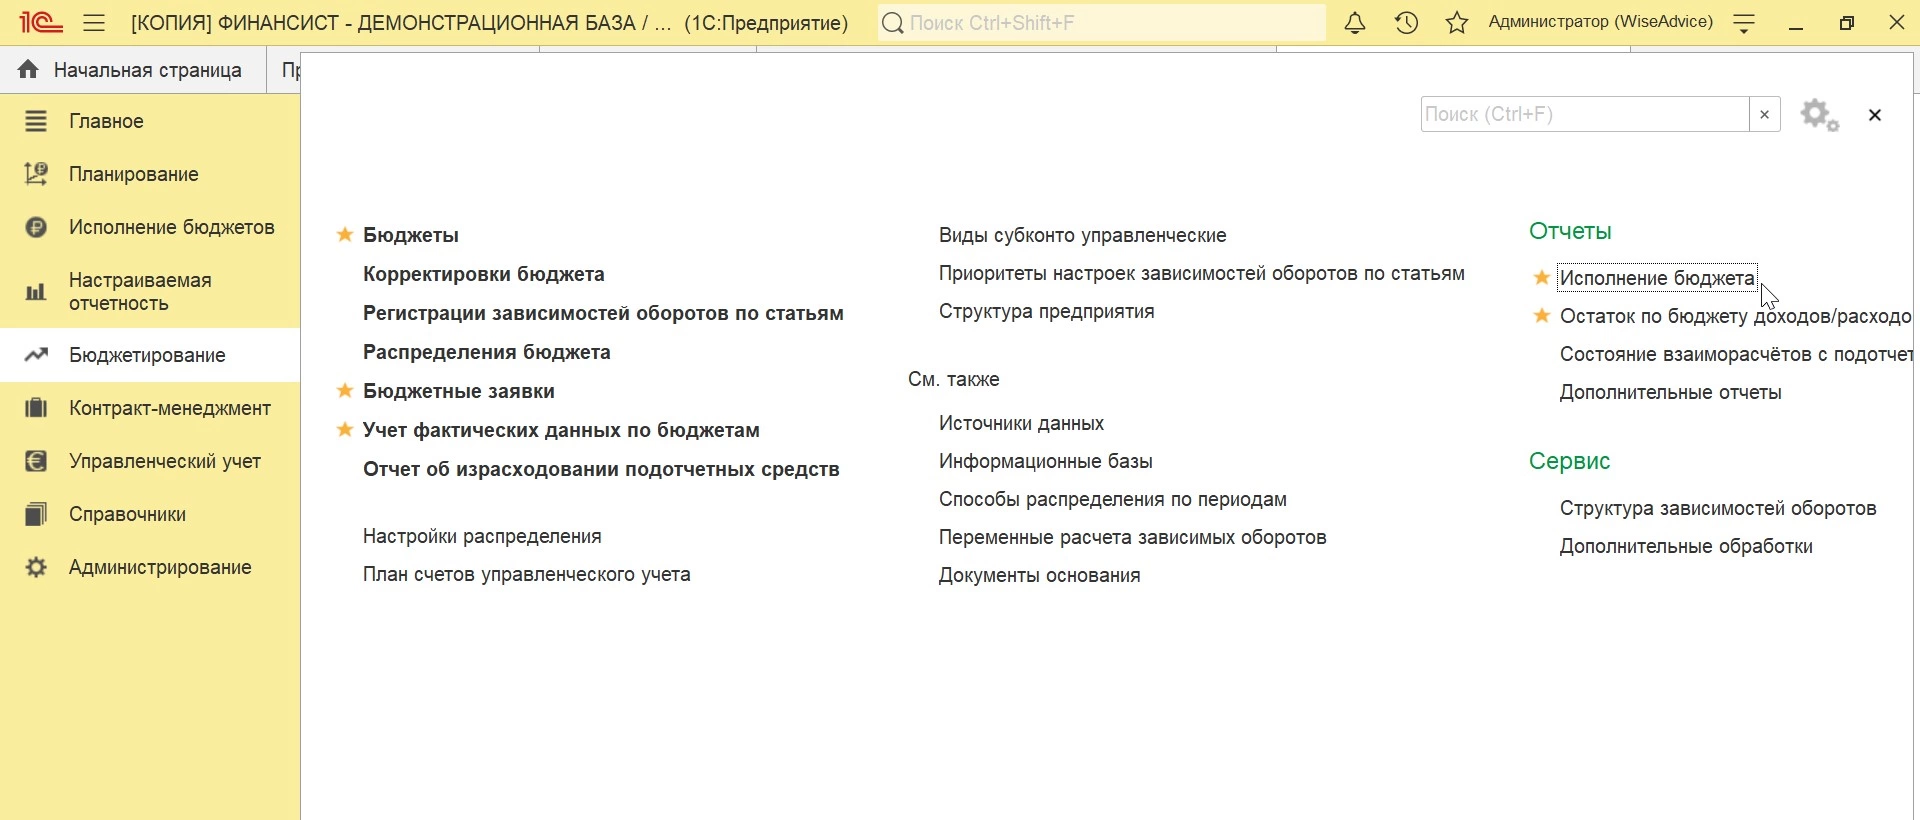Toggle favorite star for Учет фактических данных
This screenshot has width=1920, height=820.
(x=345, y=430)
